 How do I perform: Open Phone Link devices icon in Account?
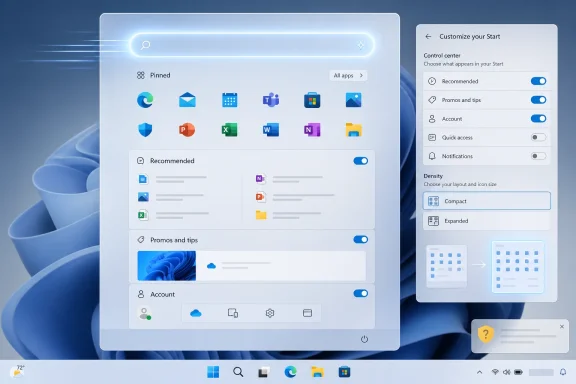coord(233,313)
